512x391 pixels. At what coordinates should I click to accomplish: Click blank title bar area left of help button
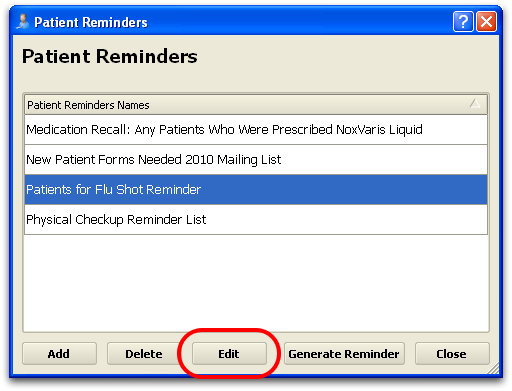[x=300, y=22]
